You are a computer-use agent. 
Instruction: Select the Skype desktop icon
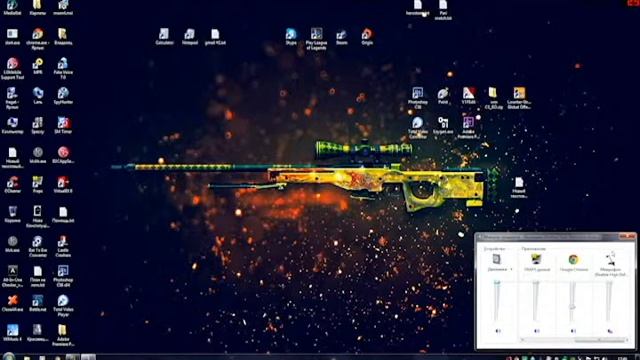pos(291,35)
